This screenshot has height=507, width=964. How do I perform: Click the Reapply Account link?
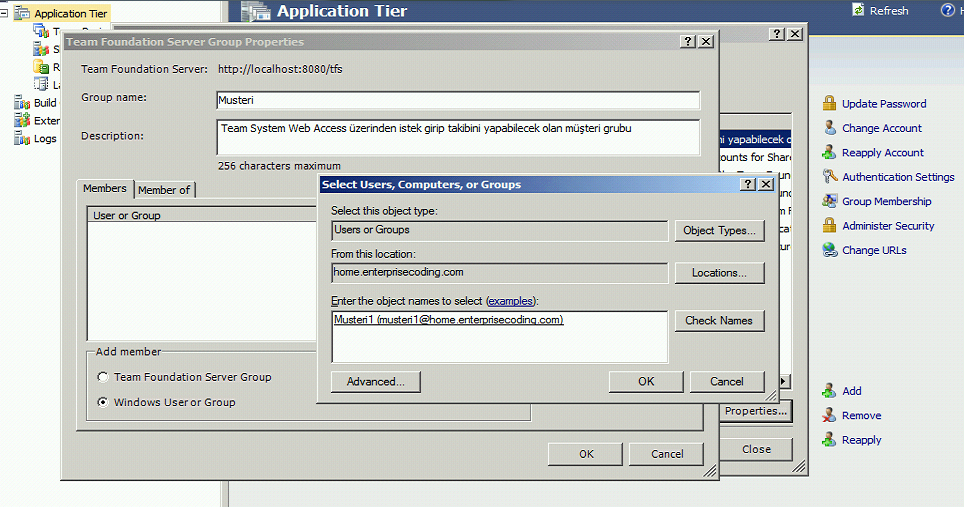pos(883,152)
